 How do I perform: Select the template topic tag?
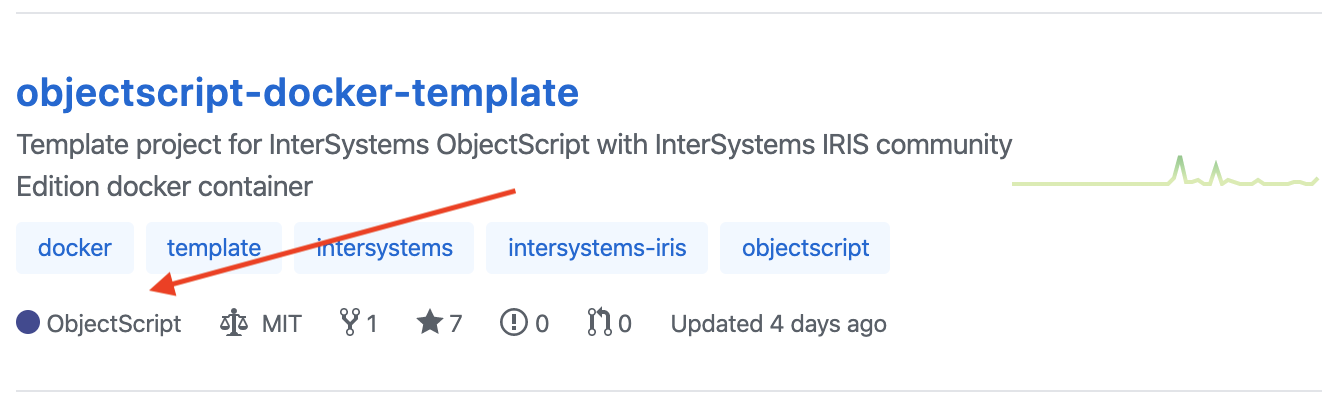(214, 247)
